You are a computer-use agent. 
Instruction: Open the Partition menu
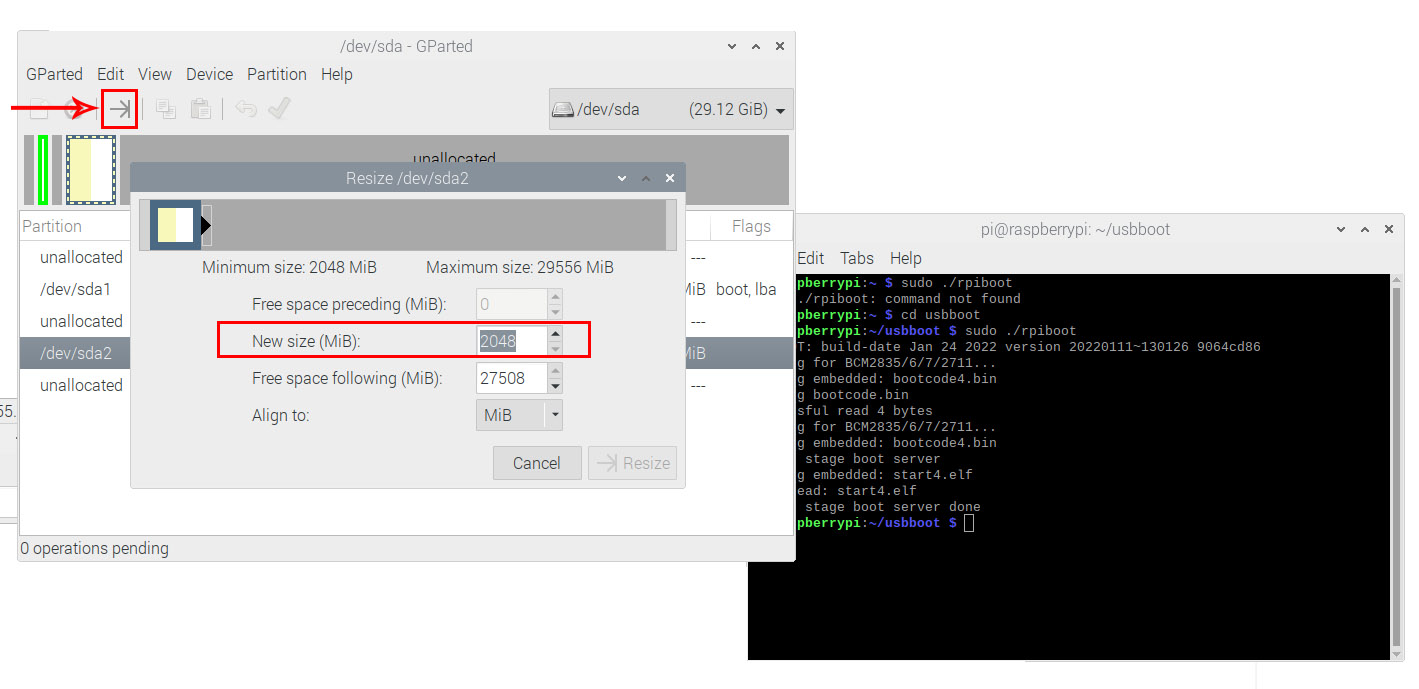point(277,74)
